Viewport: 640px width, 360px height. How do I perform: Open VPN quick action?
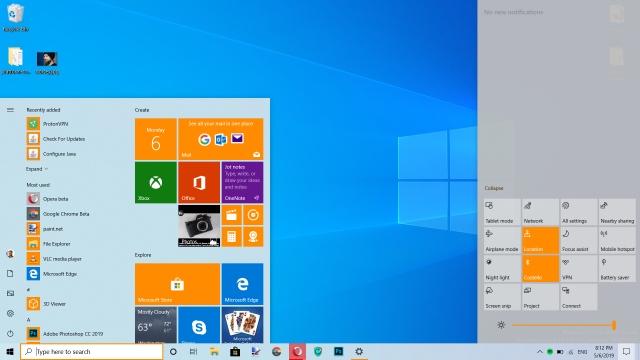click(x=579, y=269)
